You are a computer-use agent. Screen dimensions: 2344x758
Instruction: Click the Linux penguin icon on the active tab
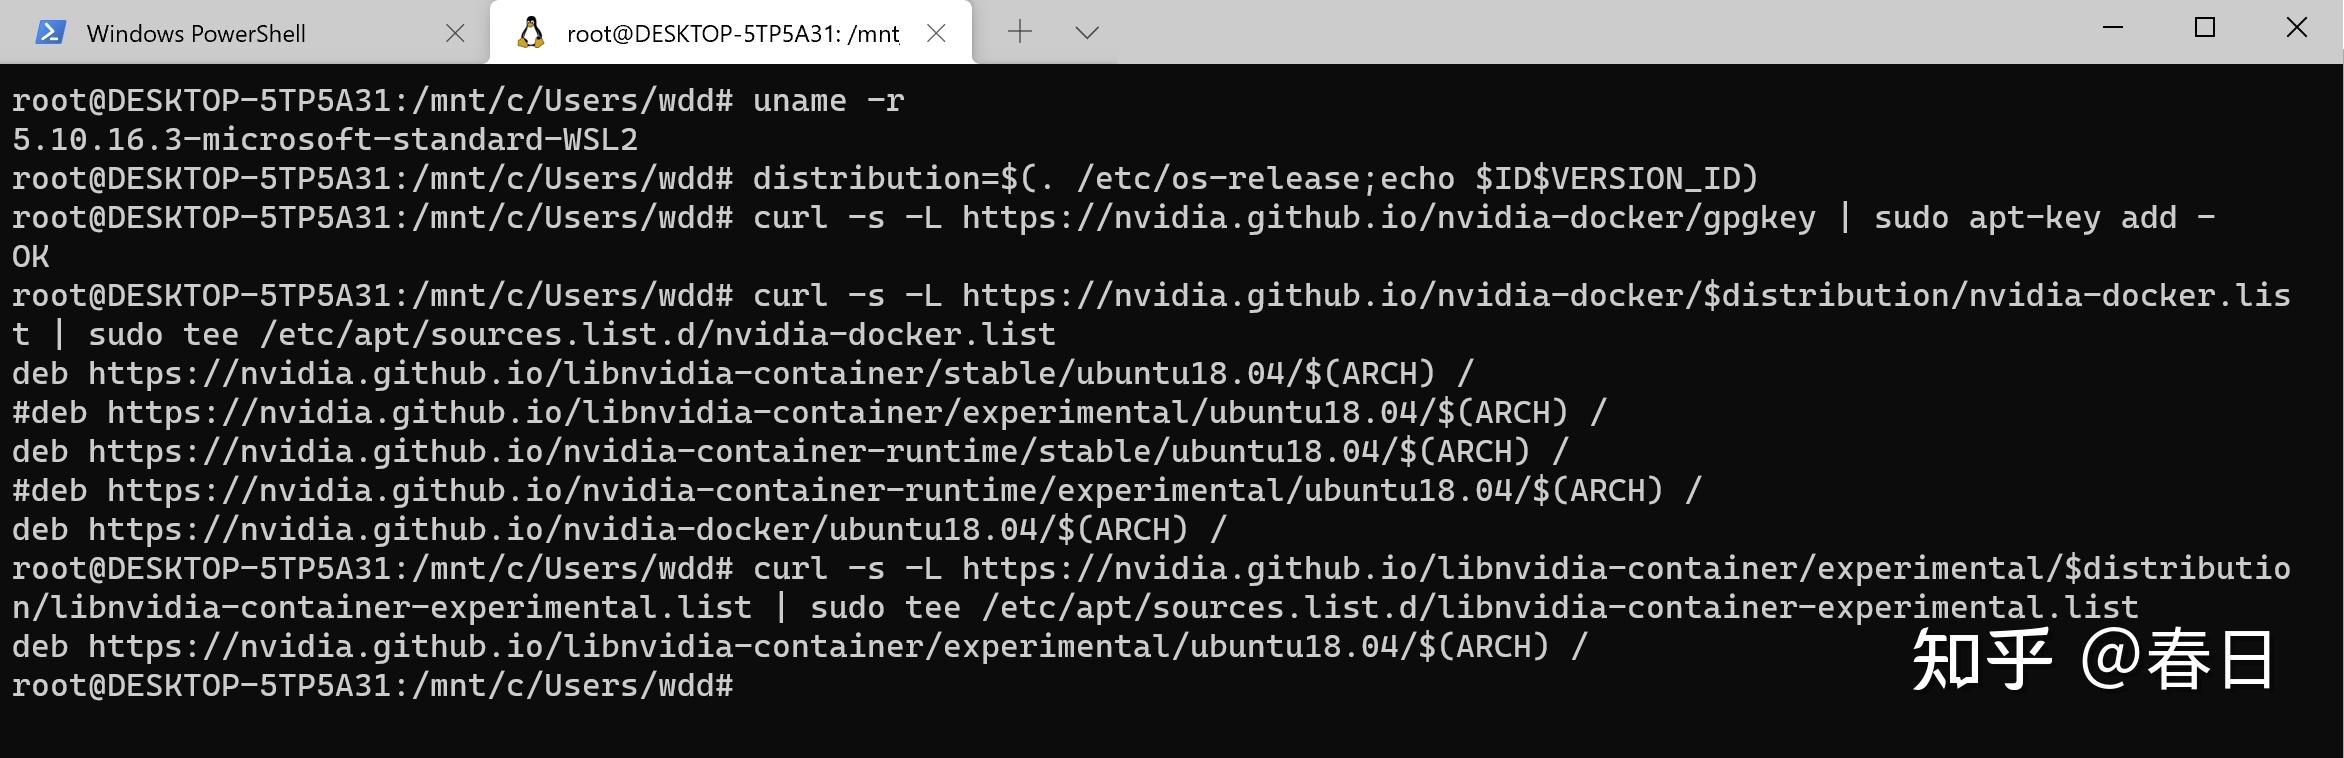point(531,31)
